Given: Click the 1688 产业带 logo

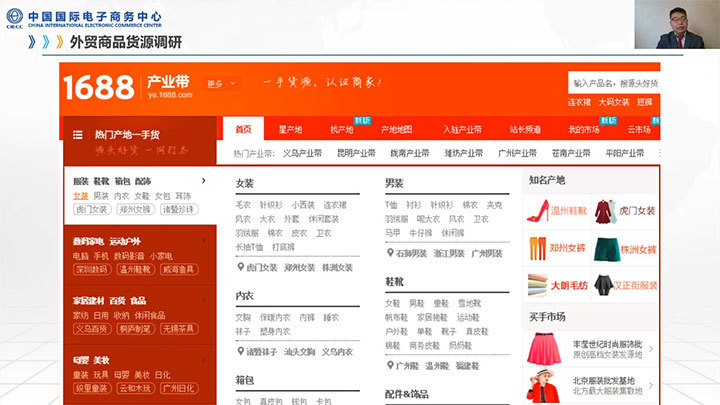Looking at the screenshot, I should coord(126,87).
